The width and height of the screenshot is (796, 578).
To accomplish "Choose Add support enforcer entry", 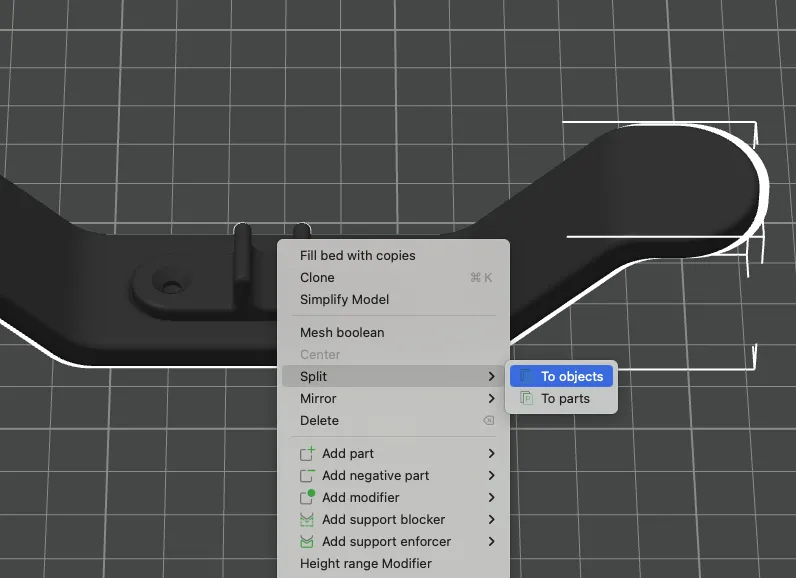I will tap(393, 541).
